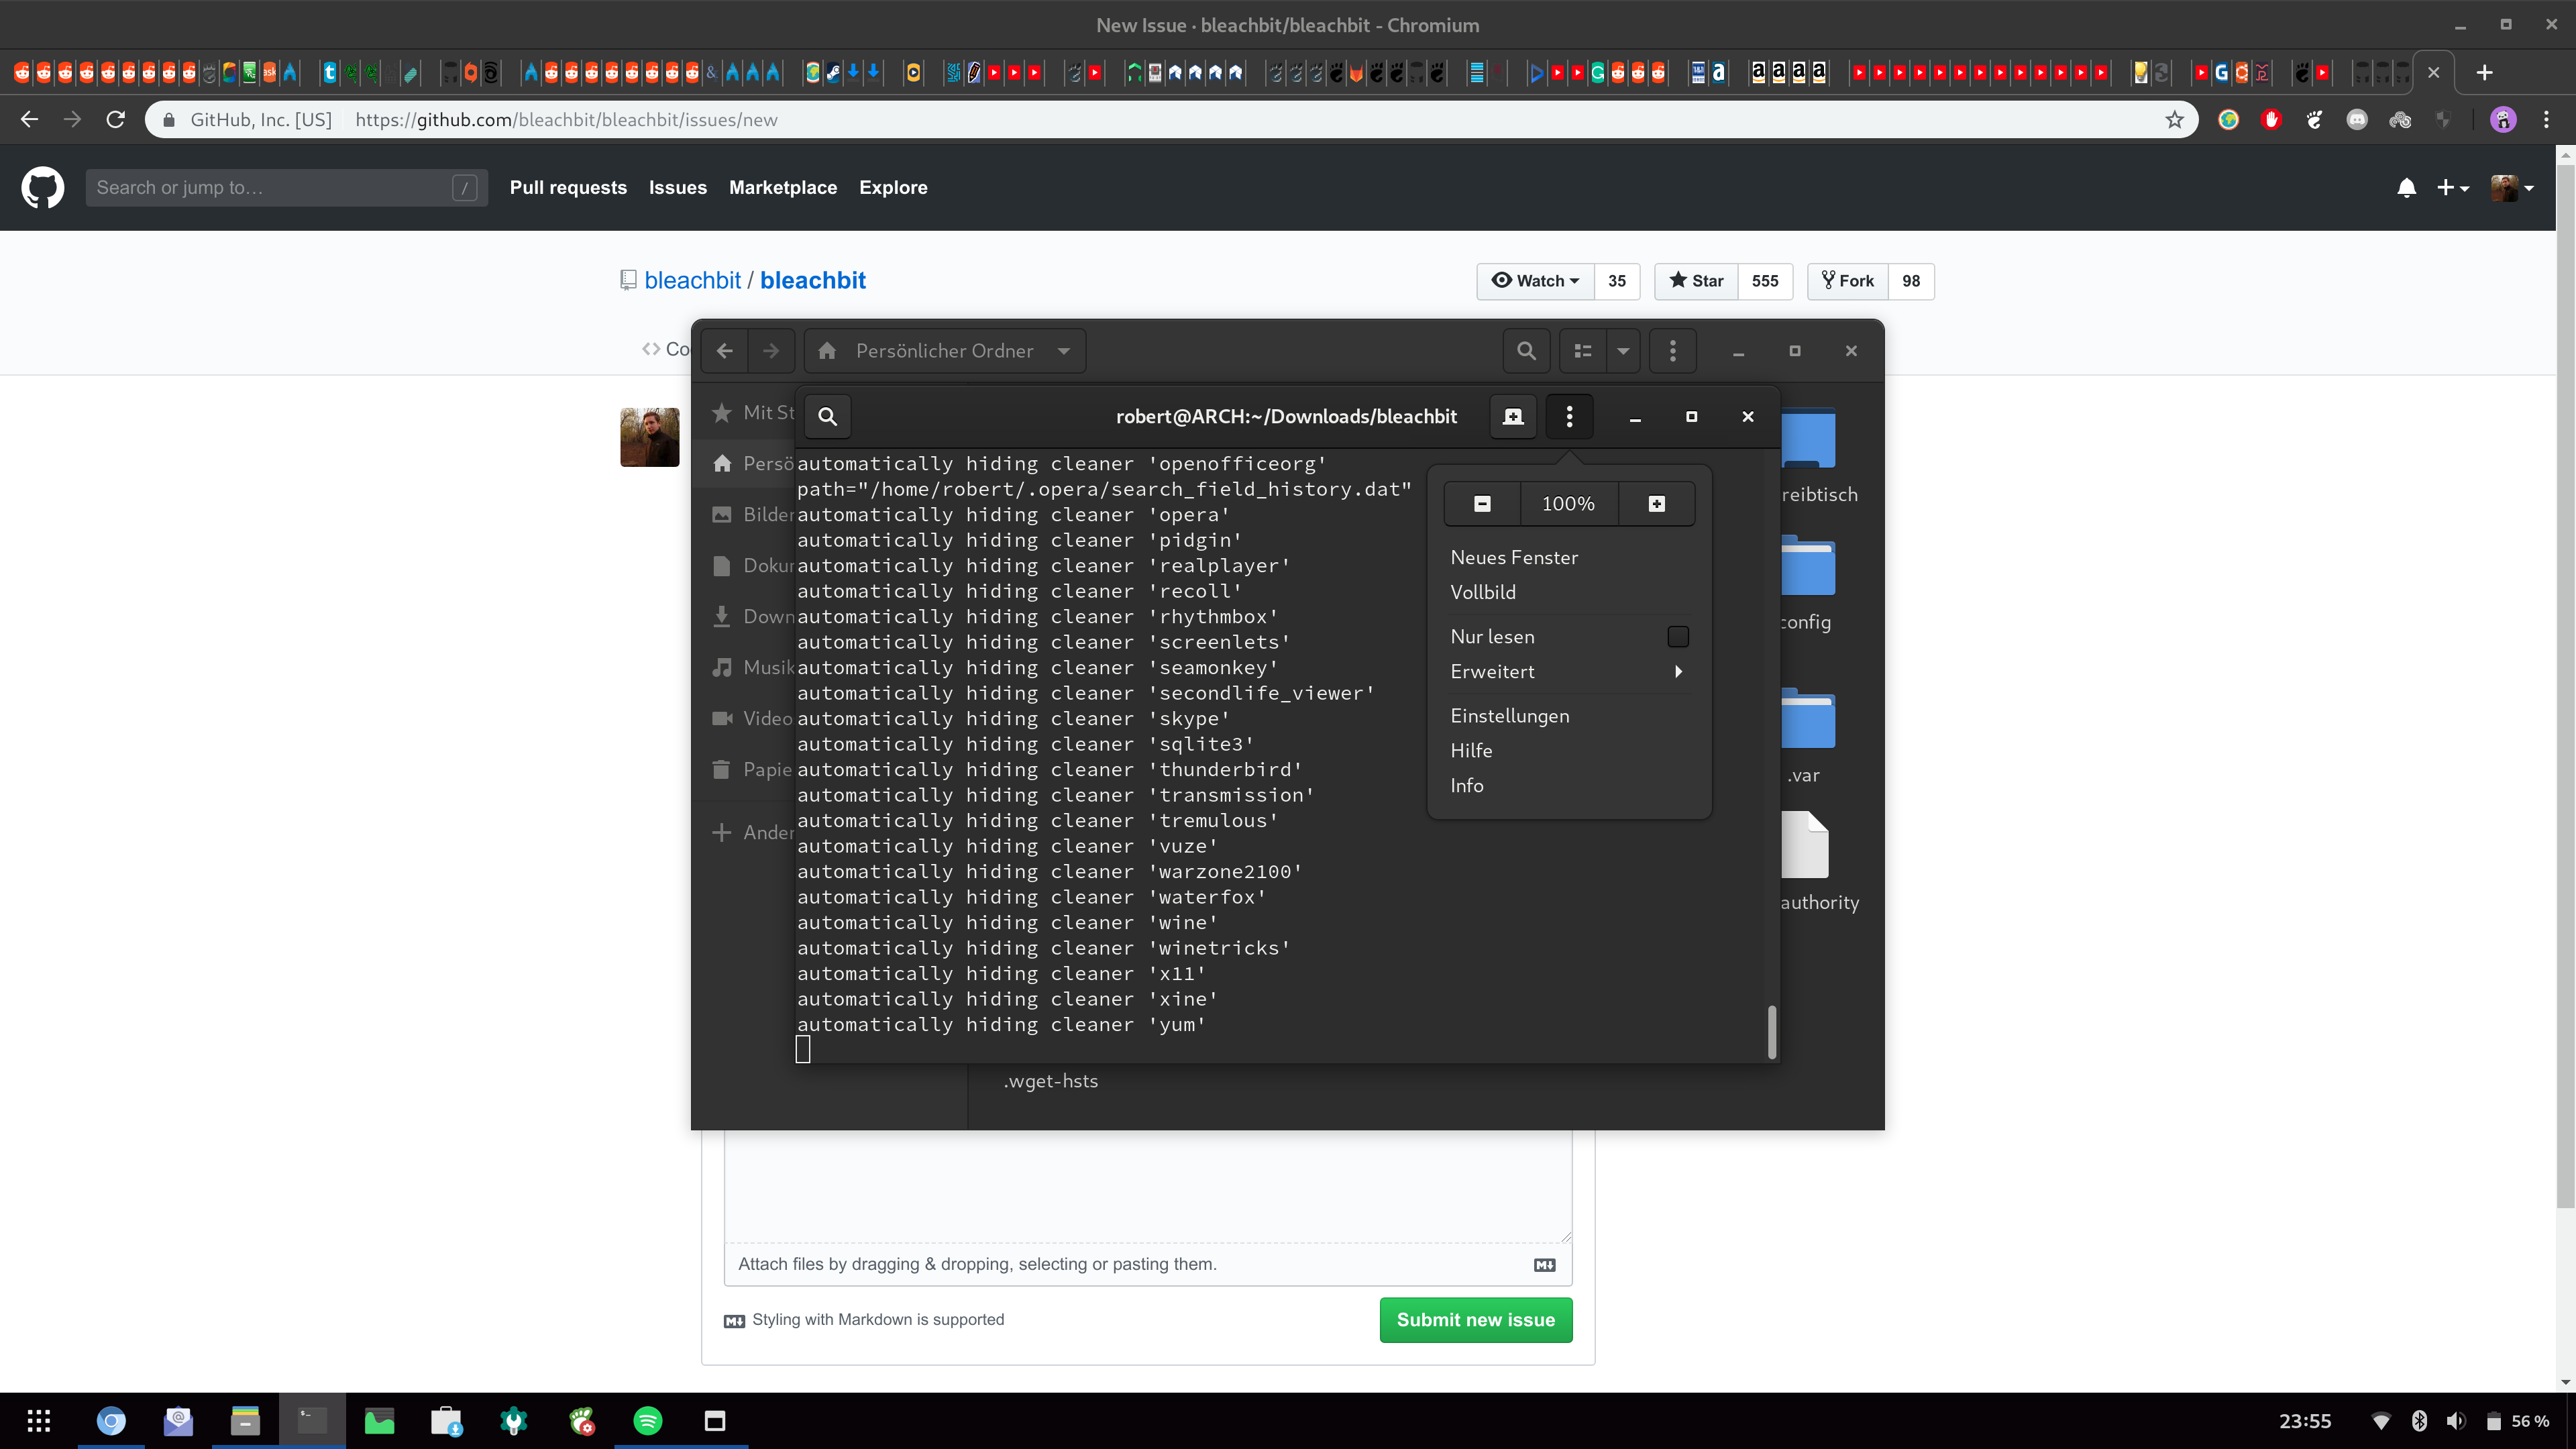Click the GitHub Octocat logo
The image size is (2576, 1449).
(x=42, y=187)
